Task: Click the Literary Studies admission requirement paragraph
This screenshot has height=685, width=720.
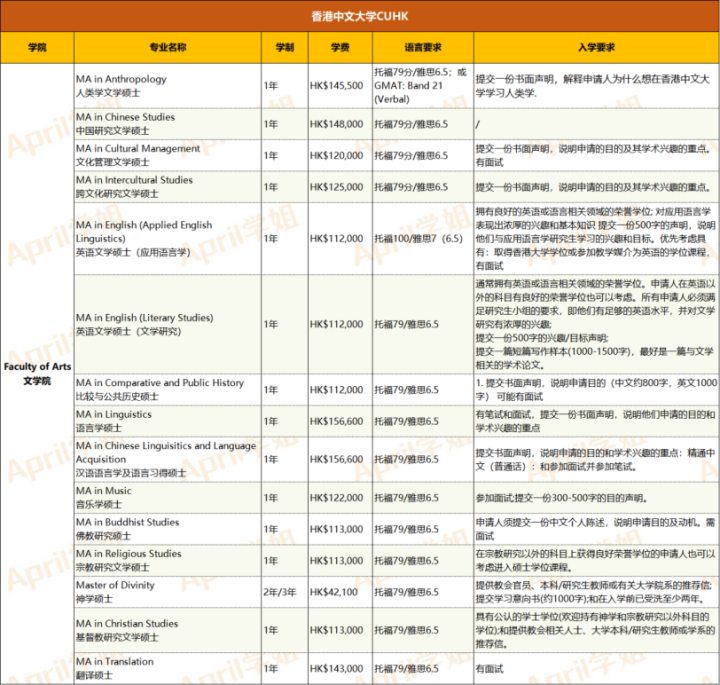Action: pos(596,324)
